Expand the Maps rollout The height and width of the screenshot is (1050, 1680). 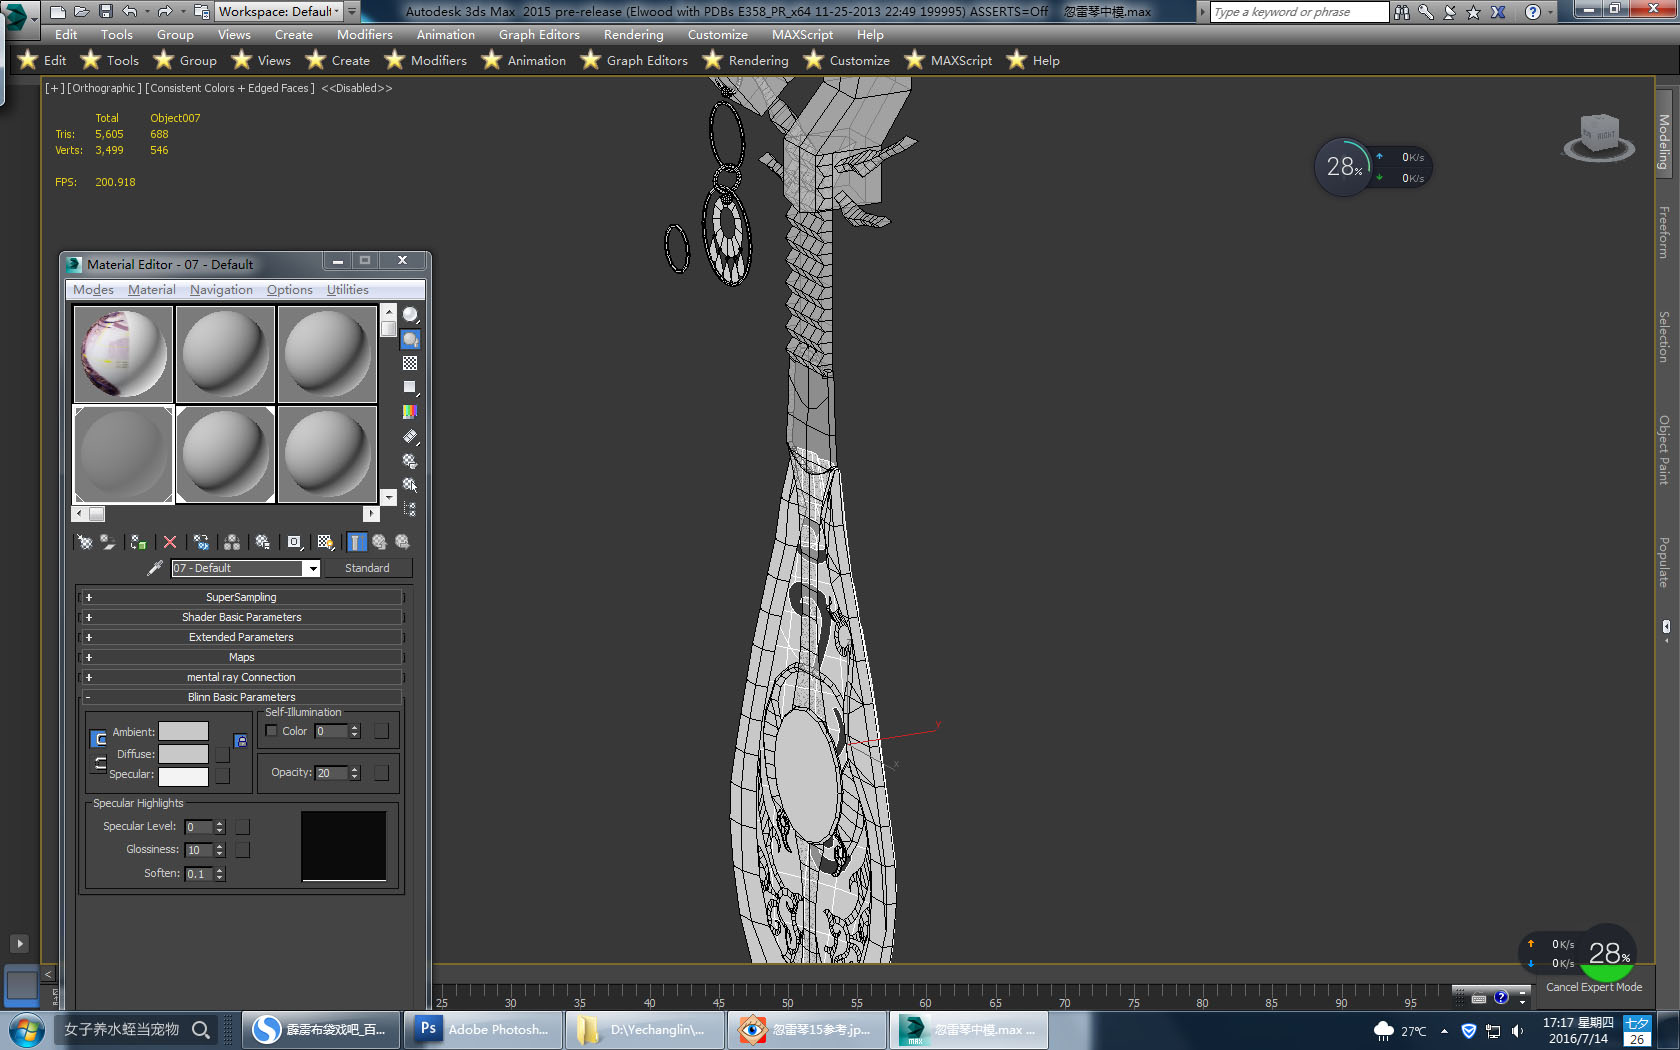click(241, 657)
